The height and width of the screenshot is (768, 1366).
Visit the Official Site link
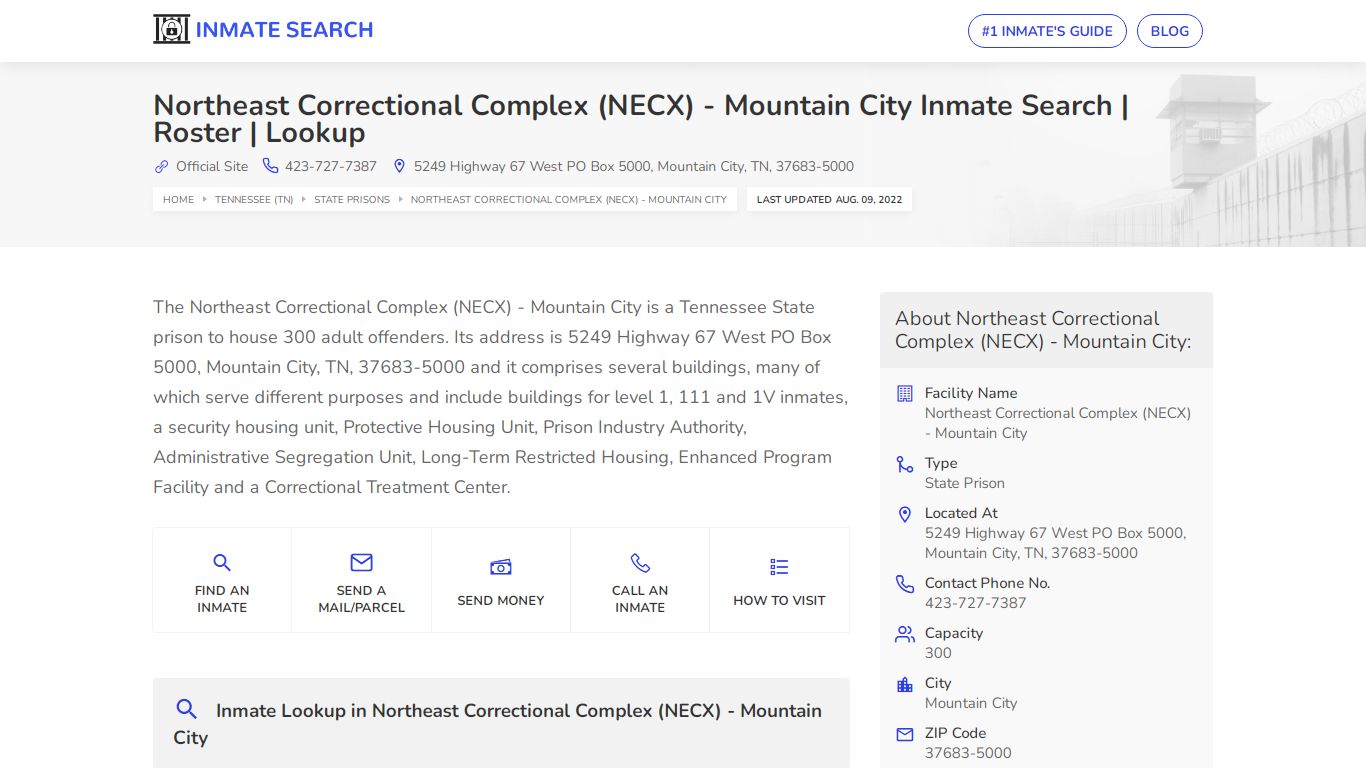point(211,166)
